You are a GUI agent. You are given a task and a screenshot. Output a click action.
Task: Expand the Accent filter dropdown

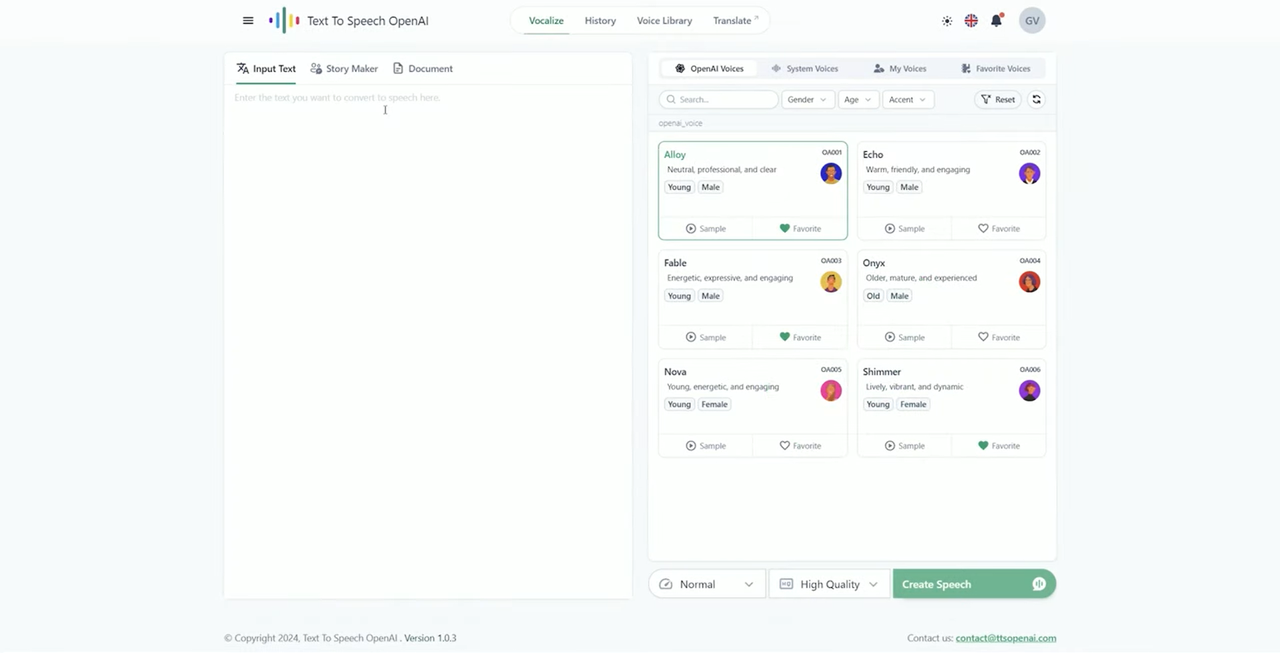click(907, 99)
